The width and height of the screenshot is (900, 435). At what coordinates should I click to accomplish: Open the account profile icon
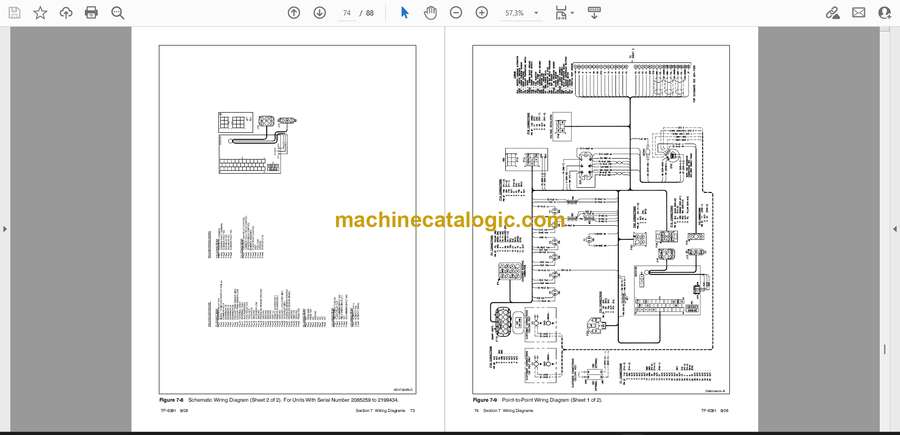tap(885, 13)
